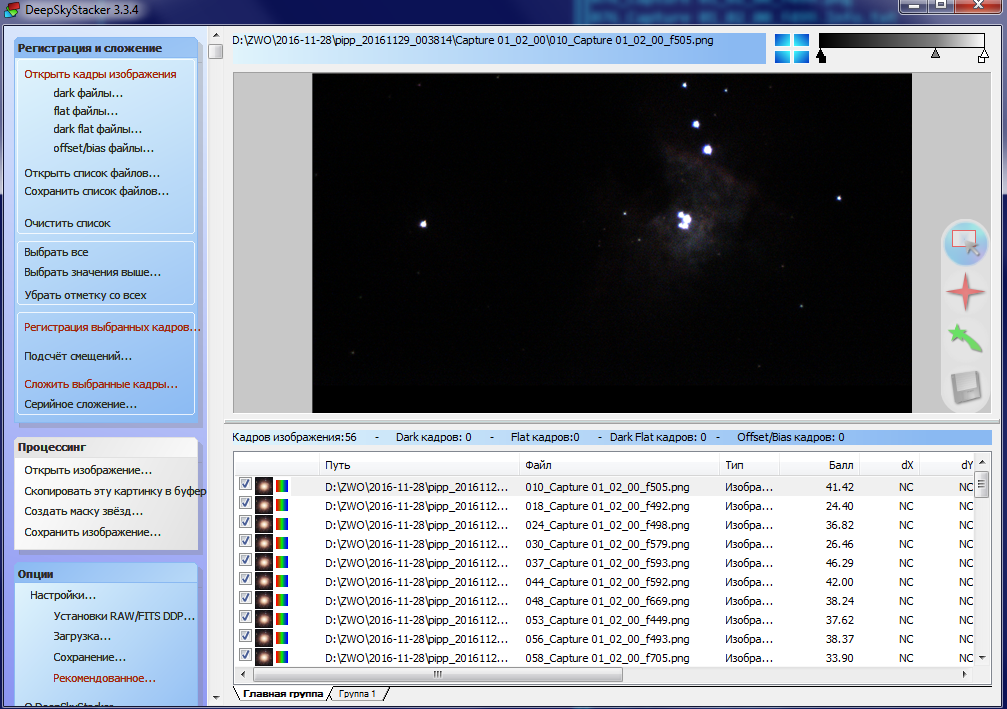The image size is (1007, 709).
Task: Click Очистить список link
Action: pos(67,223)
